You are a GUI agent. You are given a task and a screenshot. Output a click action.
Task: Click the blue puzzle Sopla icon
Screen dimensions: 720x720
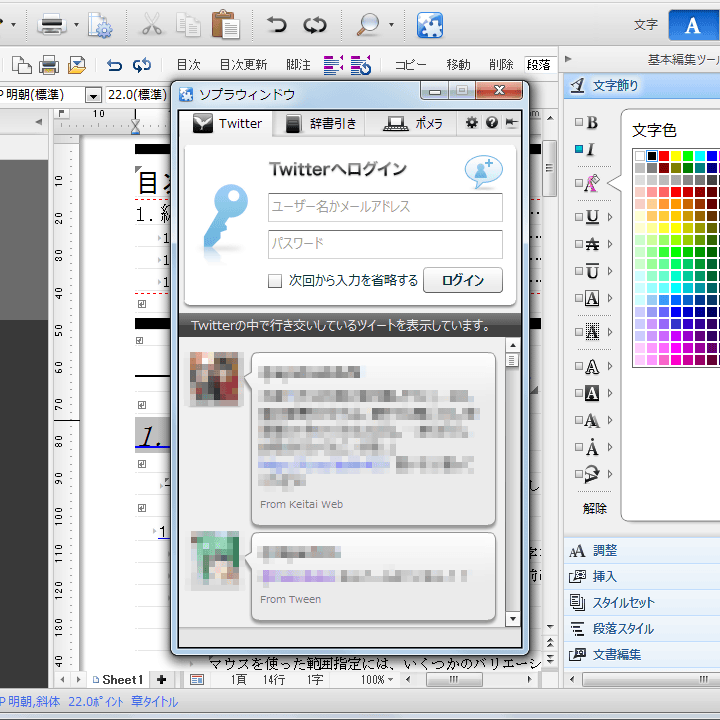[x=430, y=25]
